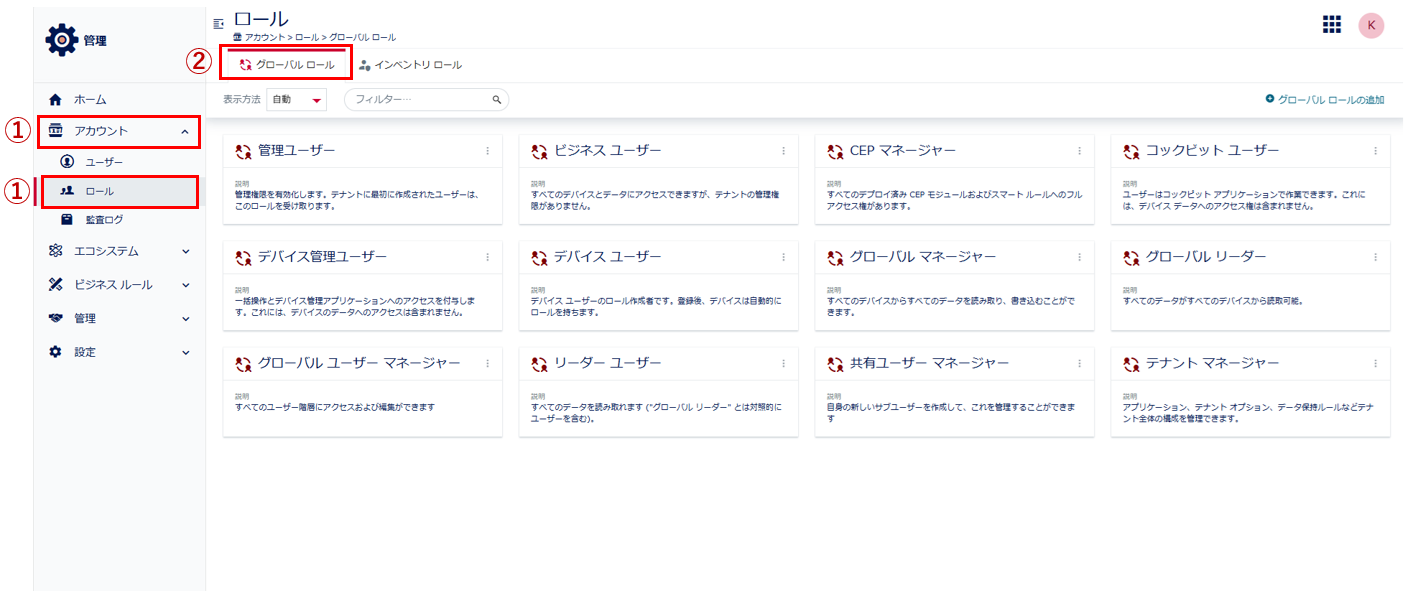The height and width of the screenshot is (606, 1417).
Task: Click the user avatar K icon
Action: 1370,25
